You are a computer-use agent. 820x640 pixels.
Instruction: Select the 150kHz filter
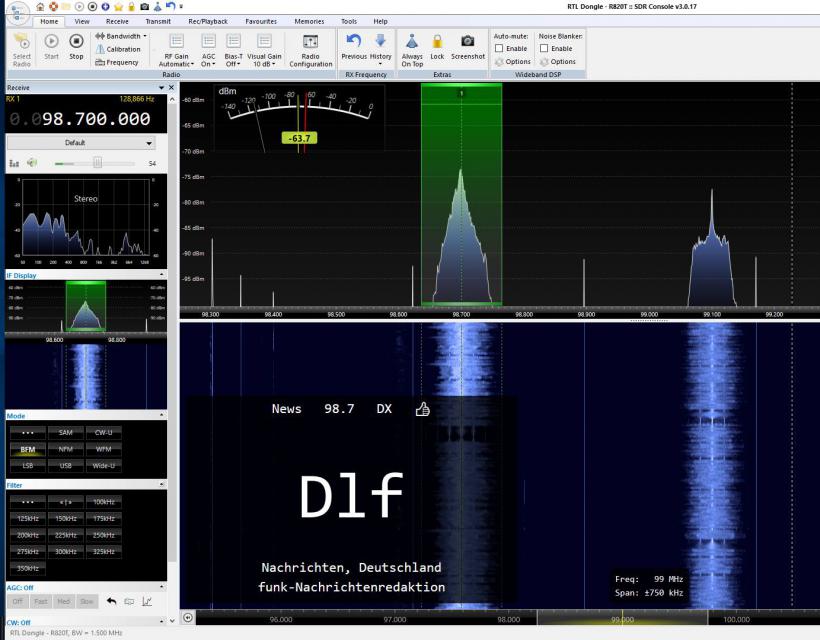66,519
